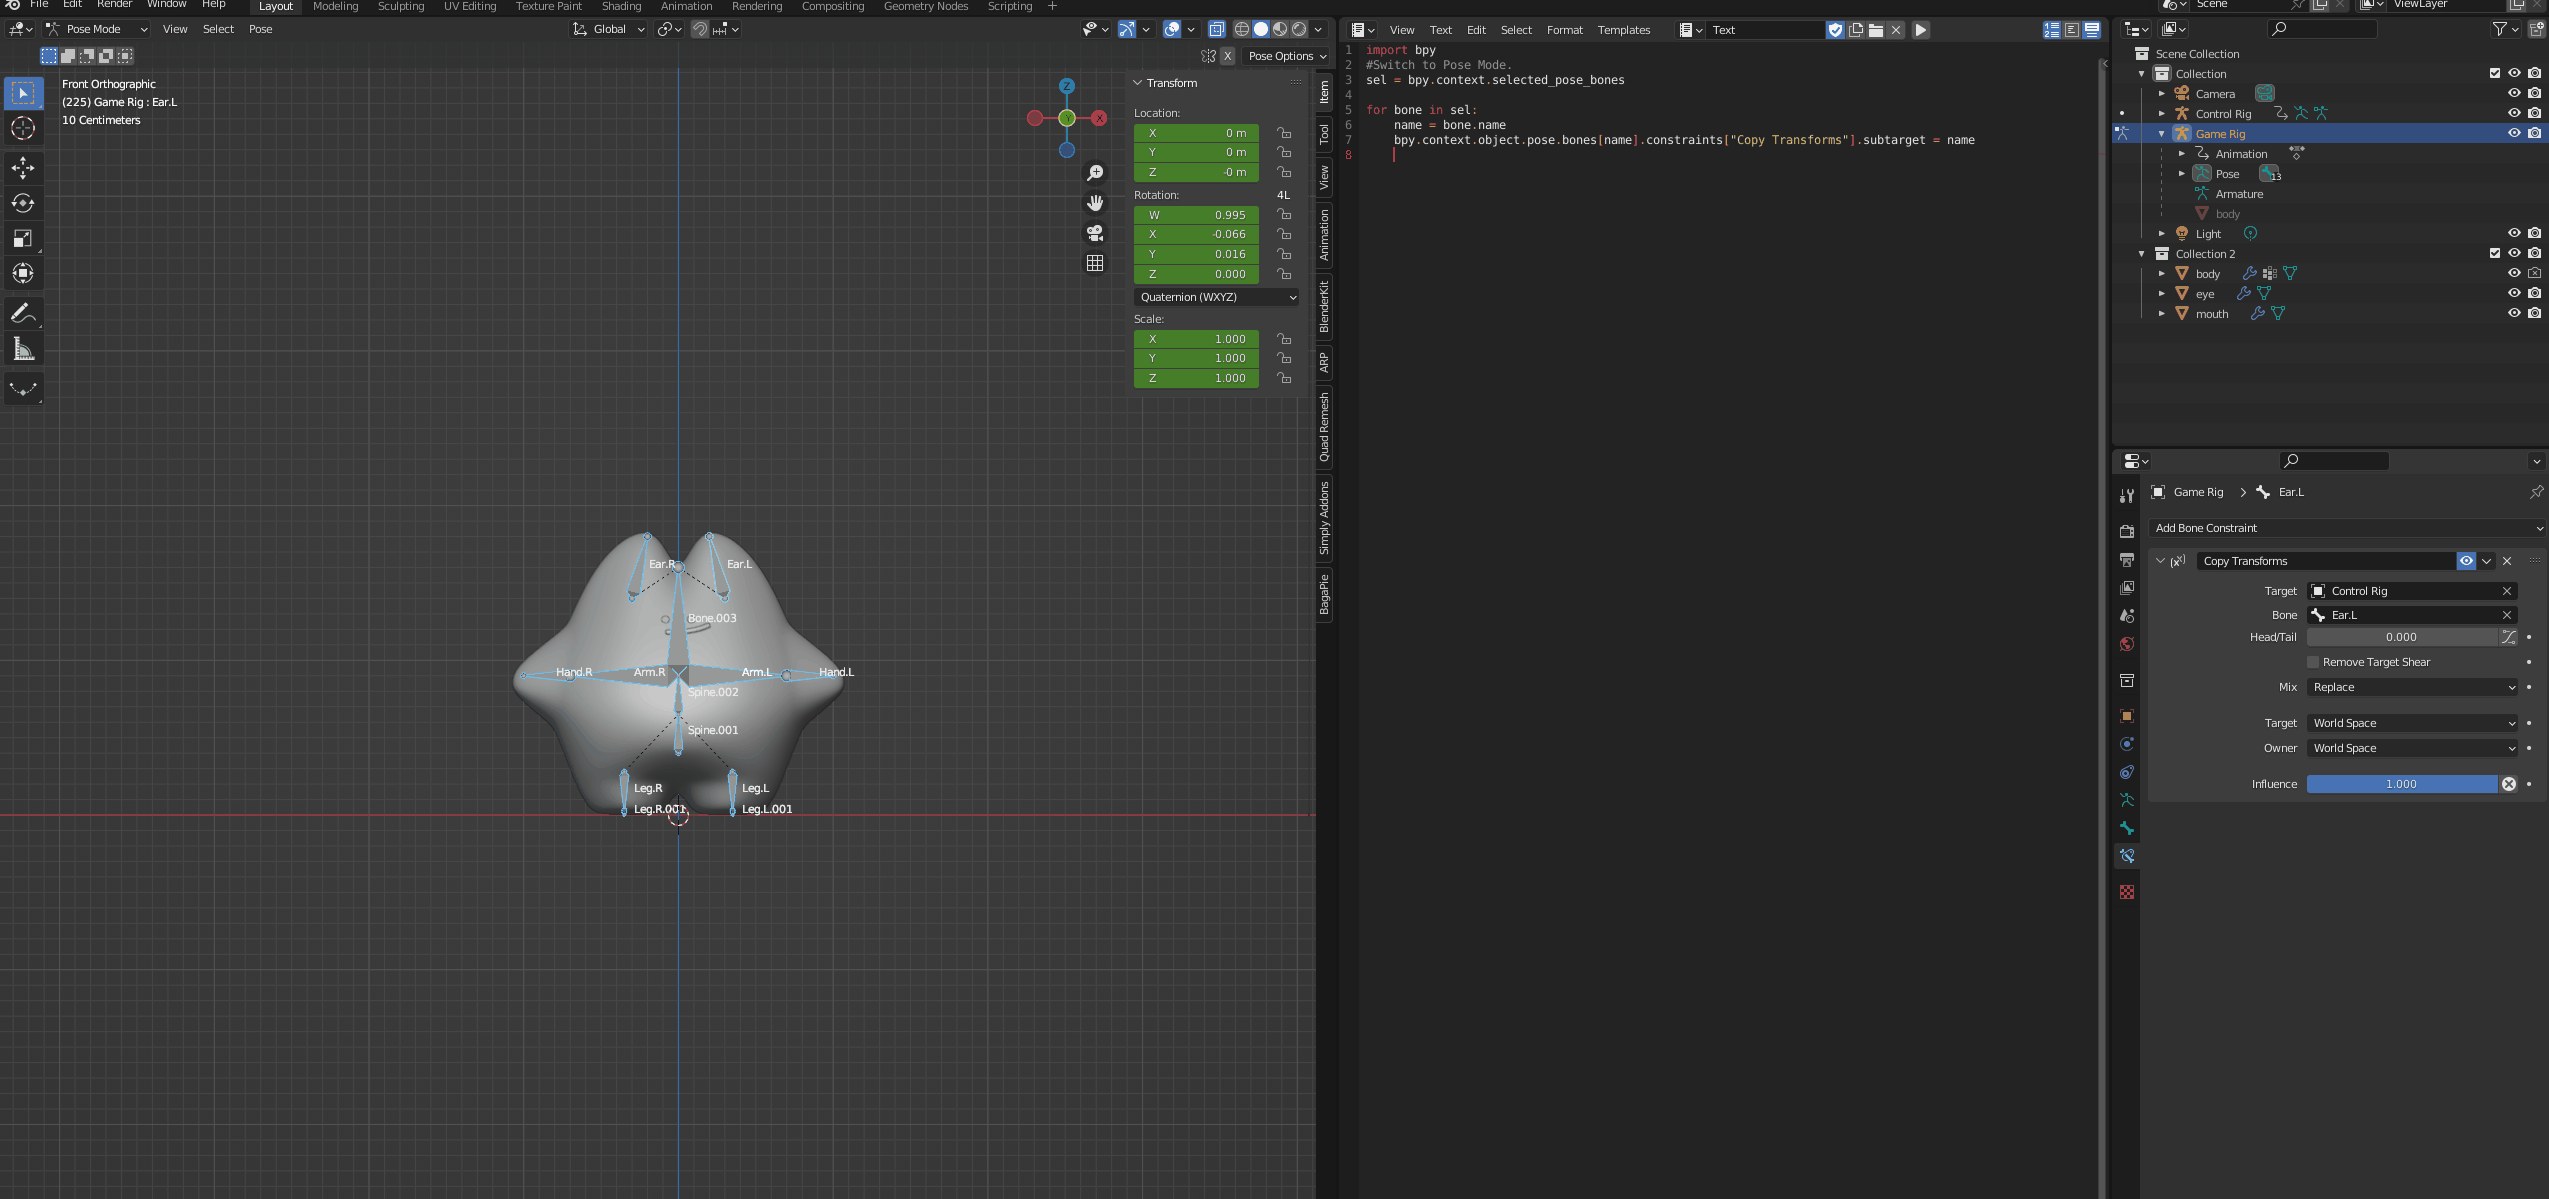Adjust the Influence slider
Screen dimensions: 2549x1199
[x=2401, y=784]
